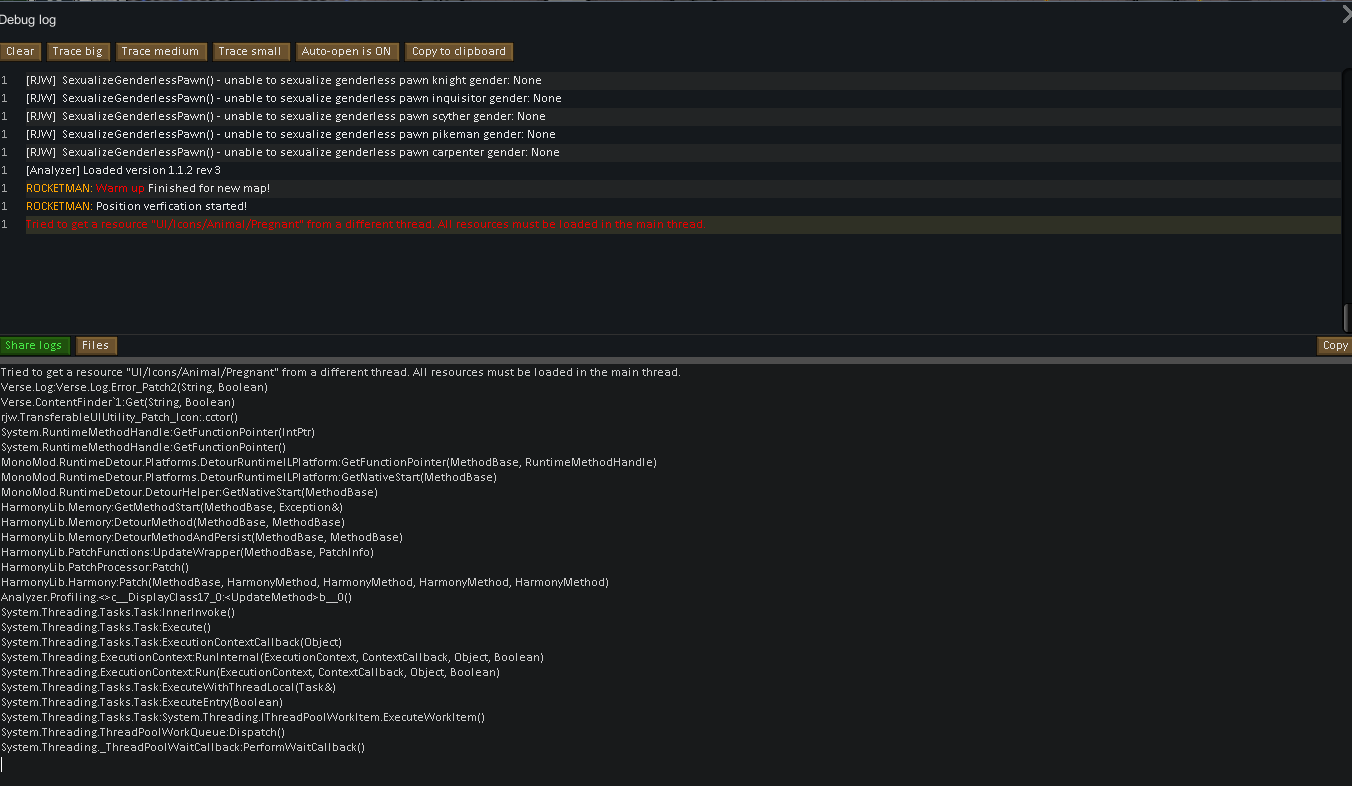Select the pawn inquisitor gender log entry
The image size is (1352, 786).
(x=670, y=98)
